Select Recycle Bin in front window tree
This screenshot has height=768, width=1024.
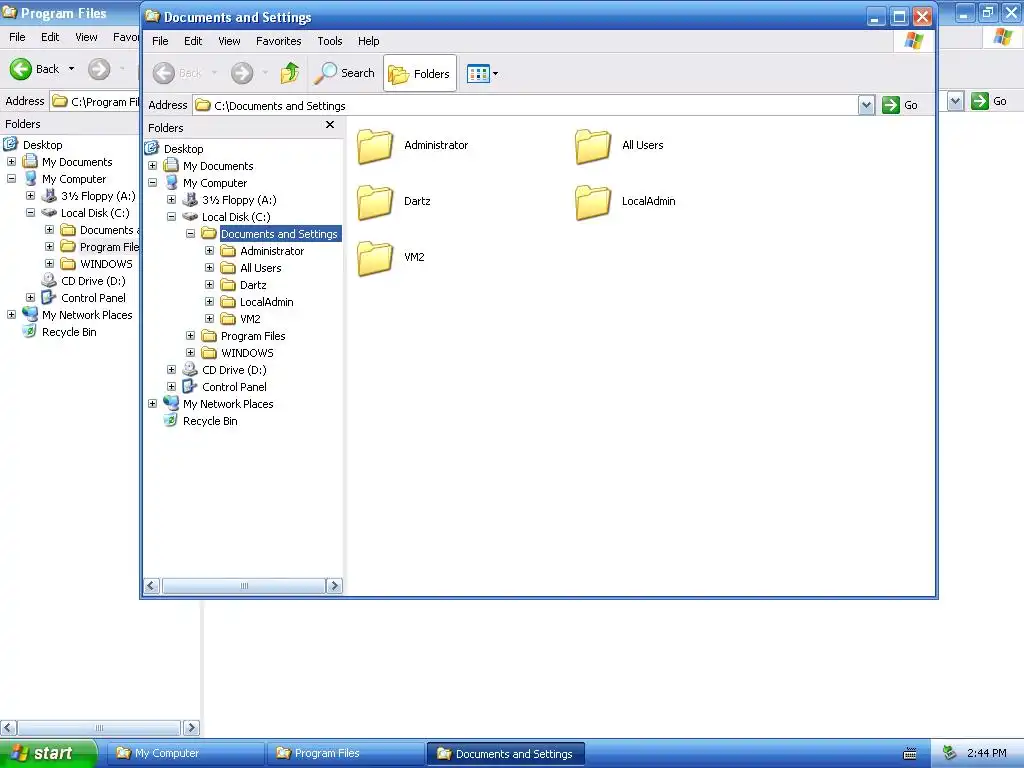click(x=210, y=421)
